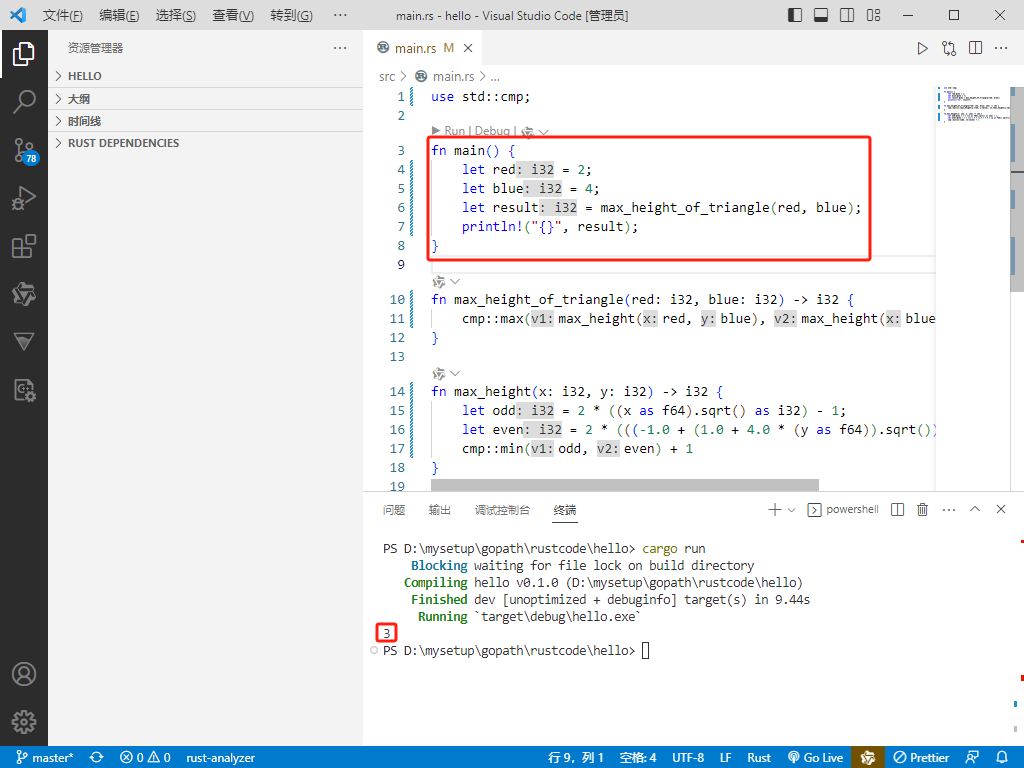Open errors and warnings count in status bar
Screen dimensions: 1024x768
click(146, 758)
